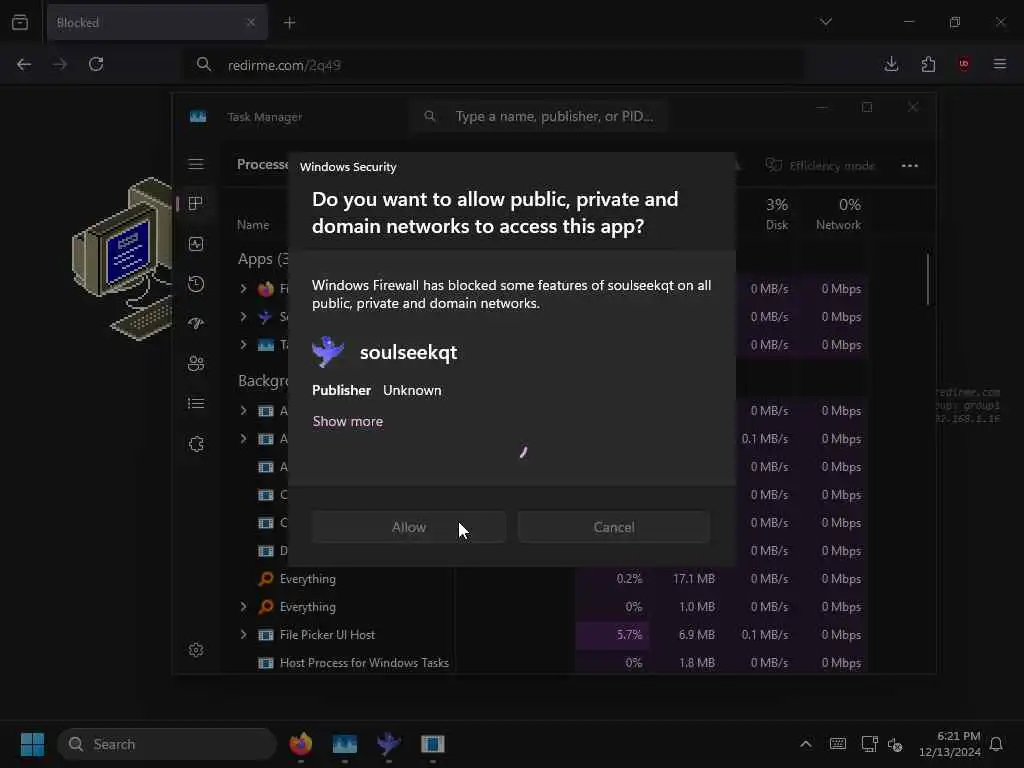Sort processes by Network column
1024x768 pixels.
pyautogui.click(x=839, y=214)
